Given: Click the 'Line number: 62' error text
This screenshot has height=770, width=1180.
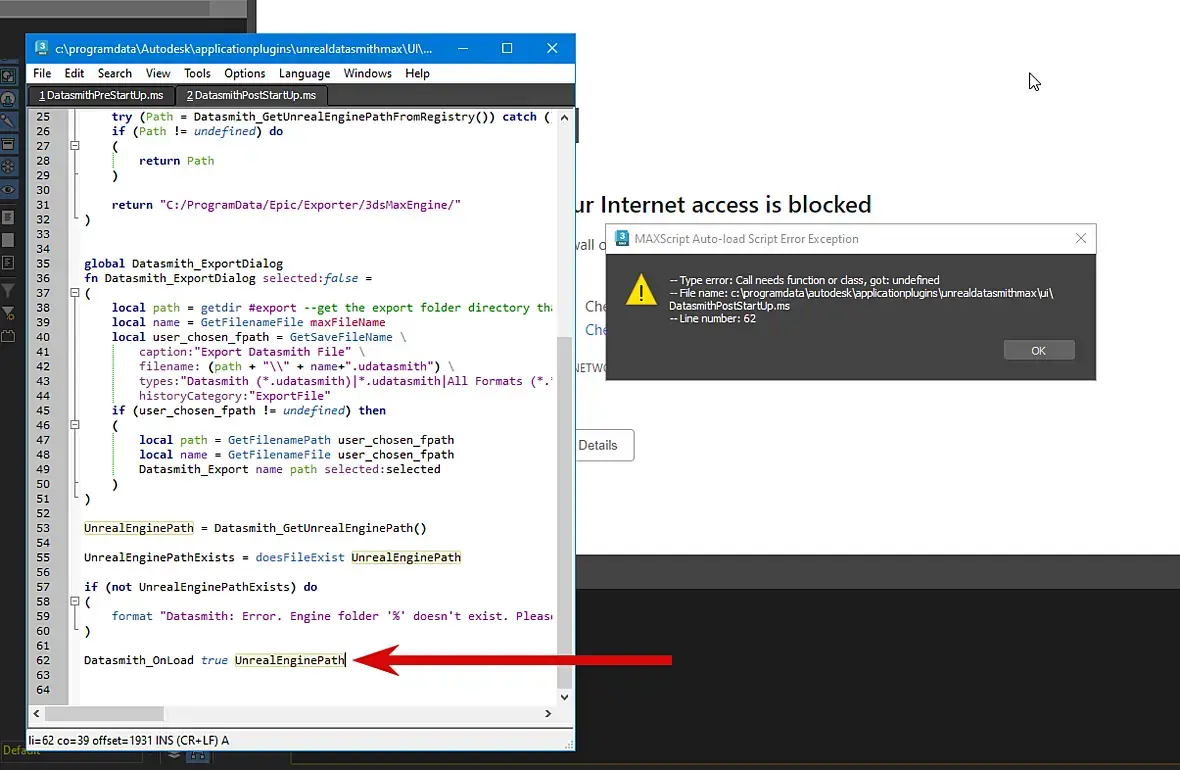Looking at the screenshot, I should (713, 318).
